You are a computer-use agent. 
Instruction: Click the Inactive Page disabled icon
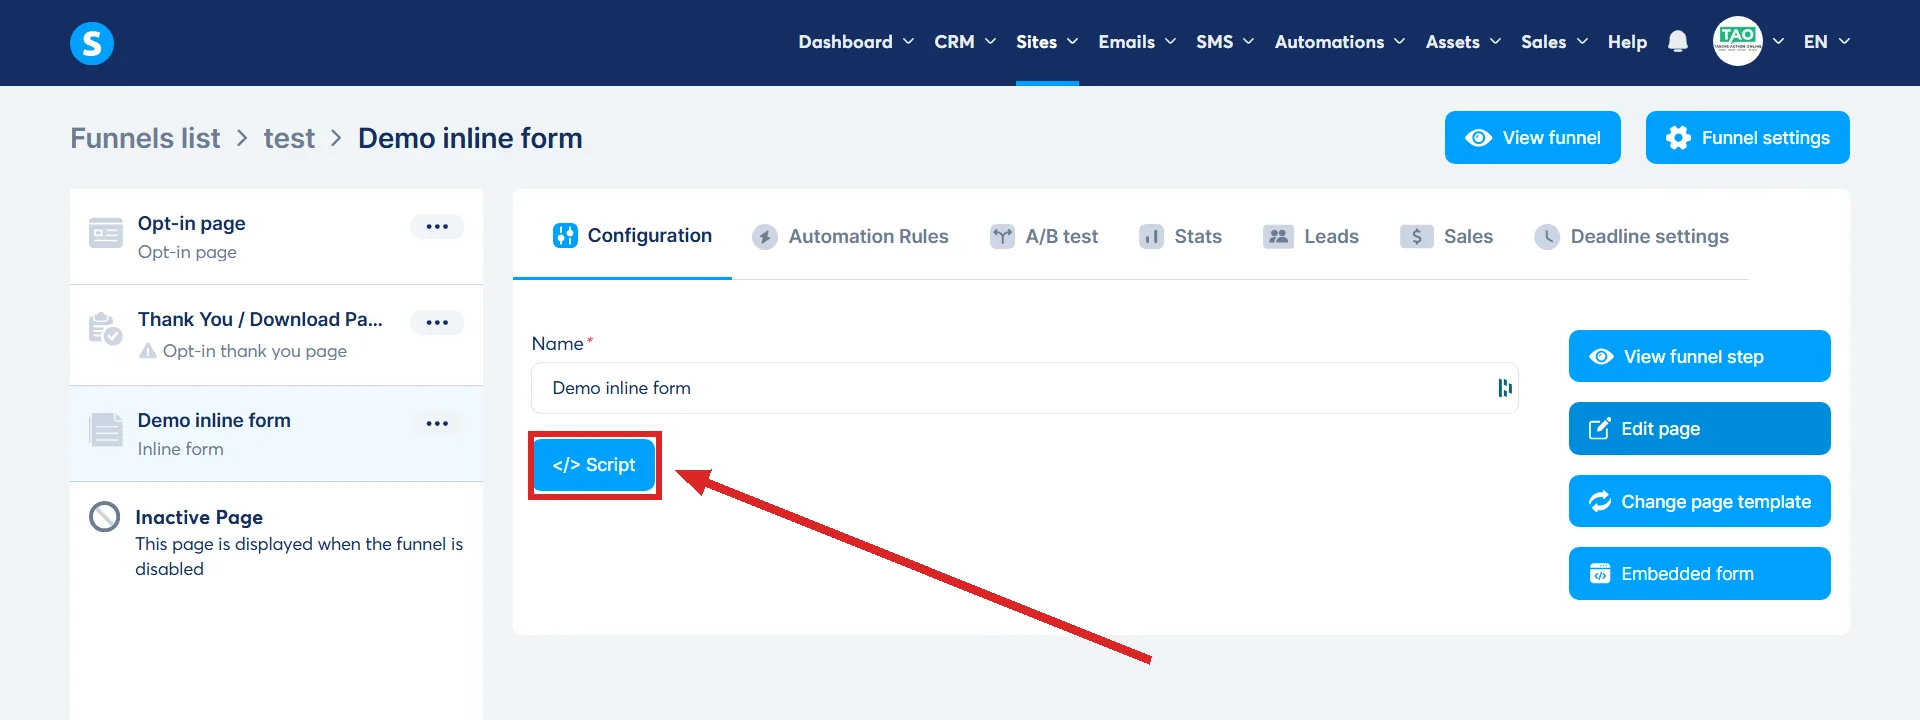point(104,517)
